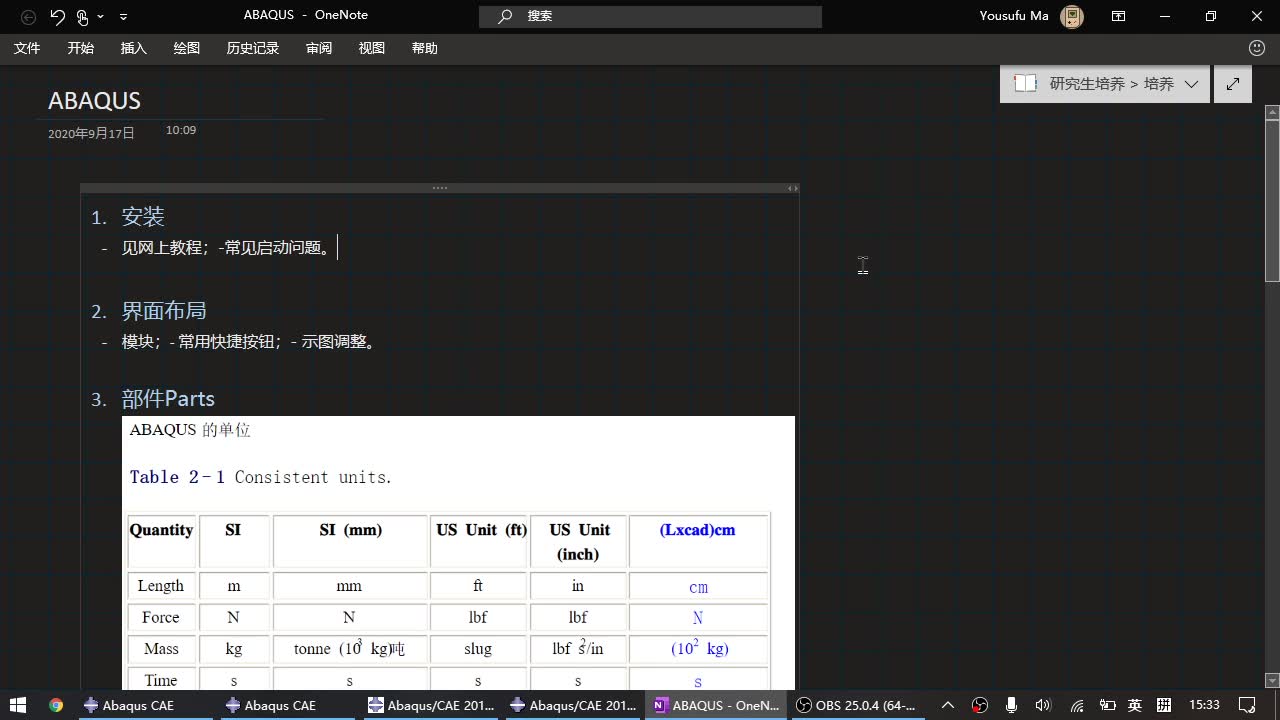Click vertical scrollbar thumb
The height and width of the screenshot is (720, 1280).
coord(1272,201)
